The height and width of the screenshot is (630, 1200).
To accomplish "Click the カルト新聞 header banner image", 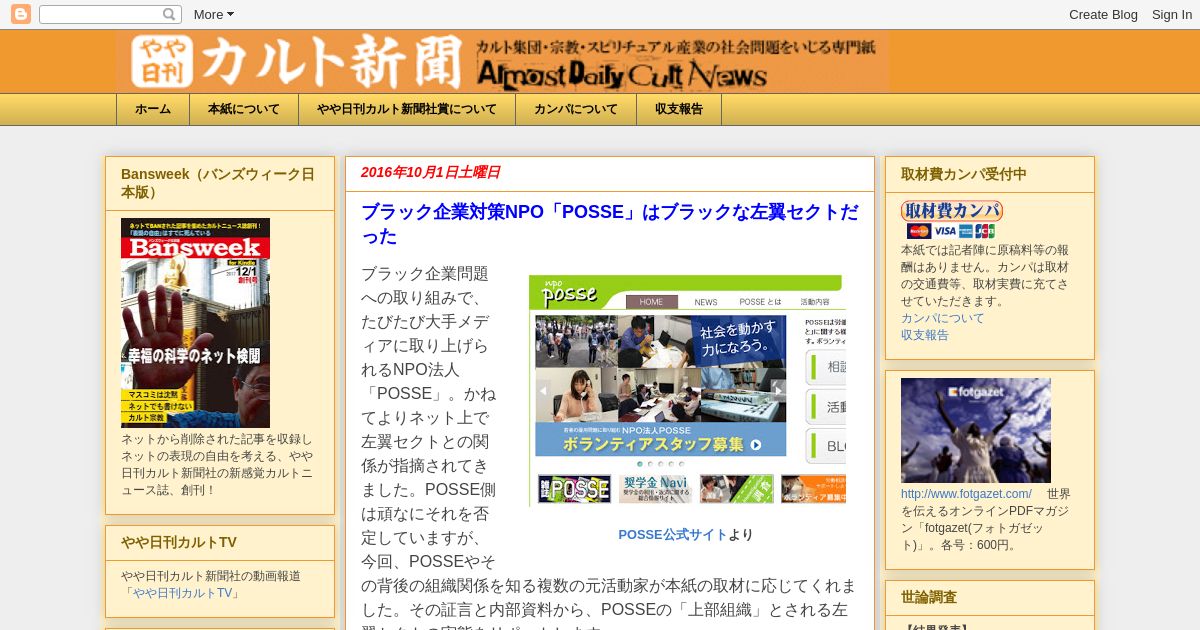I will coord(502,62).
